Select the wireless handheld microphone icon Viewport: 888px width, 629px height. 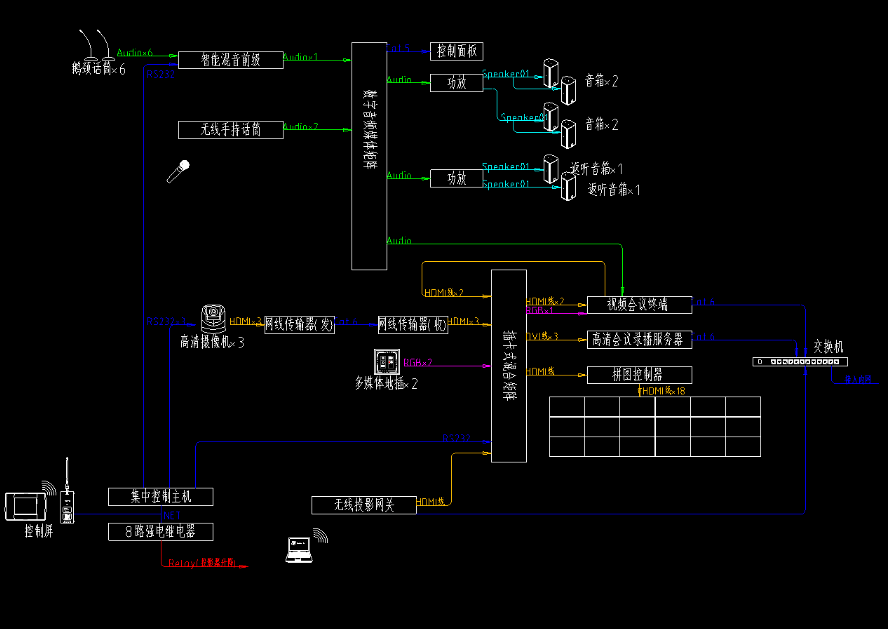pyautogui.click(x=178, y=172)
